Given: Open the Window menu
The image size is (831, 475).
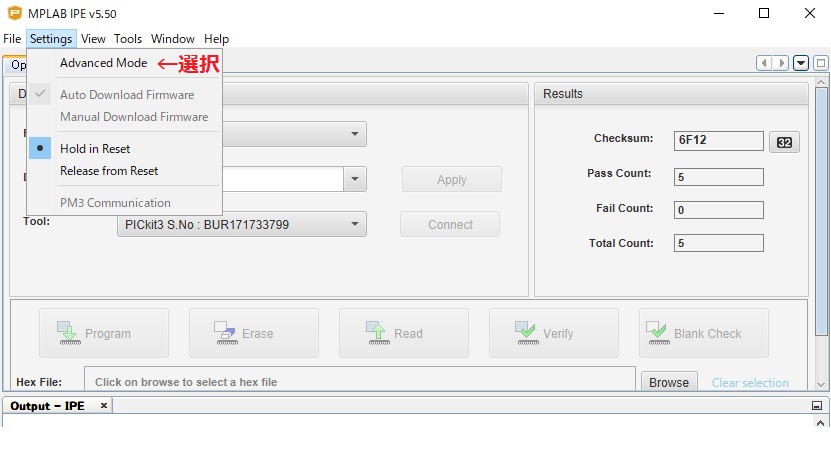Looking at the screenshot, I should tap(173, 39).
